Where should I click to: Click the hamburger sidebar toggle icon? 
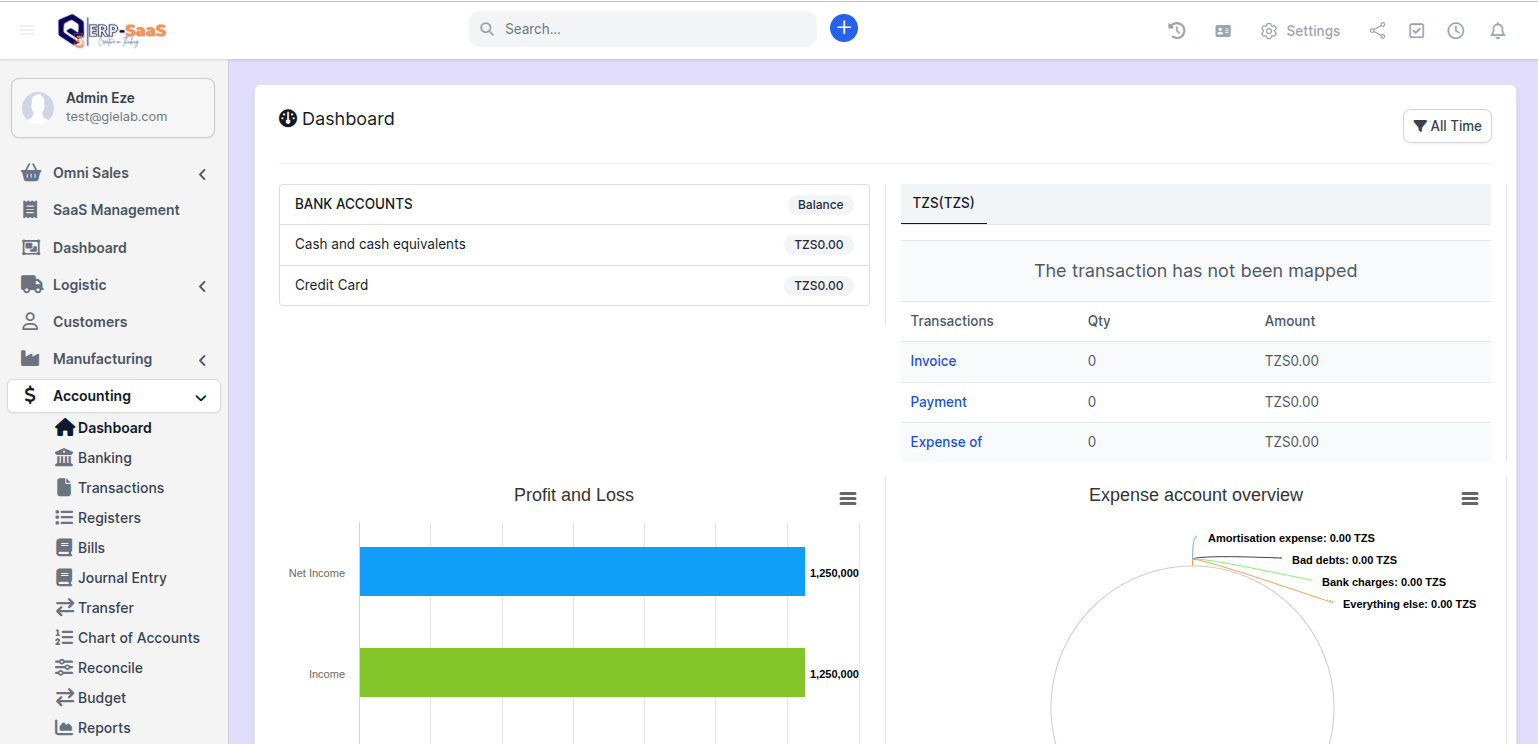27,30
